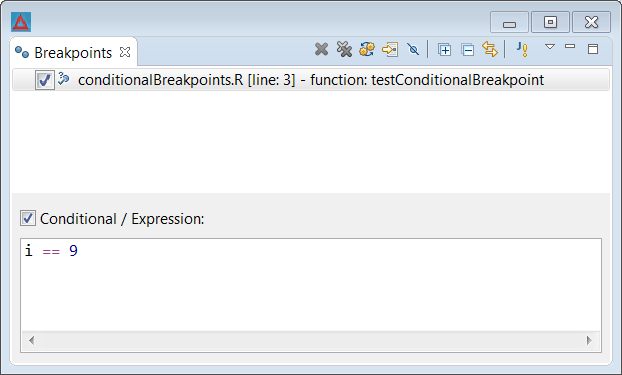The height and width of the screenshot is (375, 622).
Task: Click the right arrow of horizontal scrollbar
Action: tap(589, 340)
